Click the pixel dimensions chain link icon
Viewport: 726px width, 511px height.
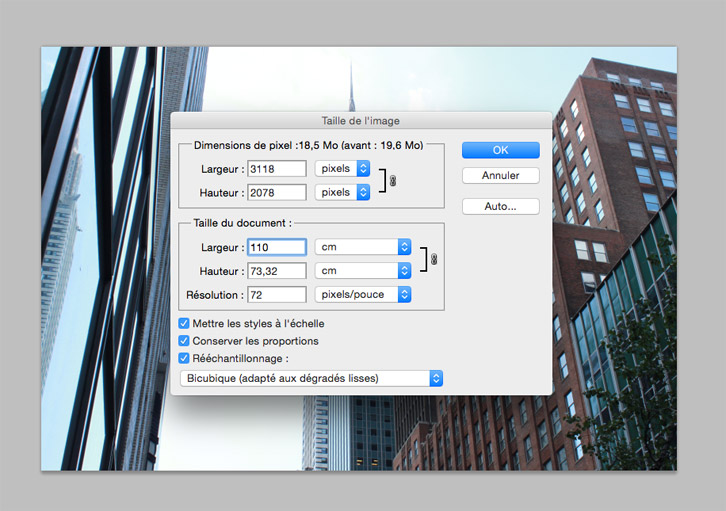(x=393, y=180)
